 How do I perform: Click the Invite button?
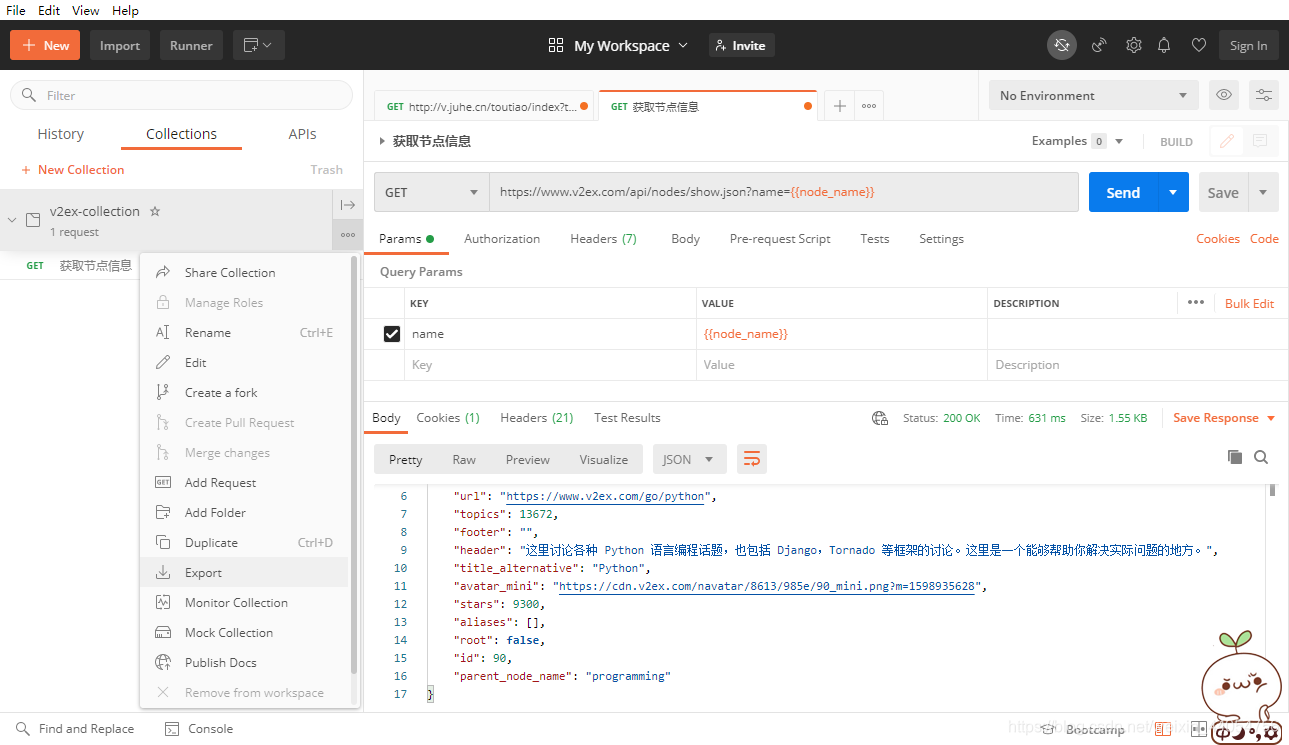742,45
